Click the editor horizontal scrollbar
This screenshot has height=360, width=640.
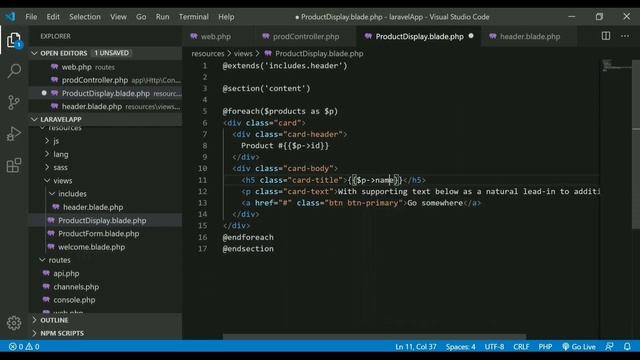(x=374, y=337)
